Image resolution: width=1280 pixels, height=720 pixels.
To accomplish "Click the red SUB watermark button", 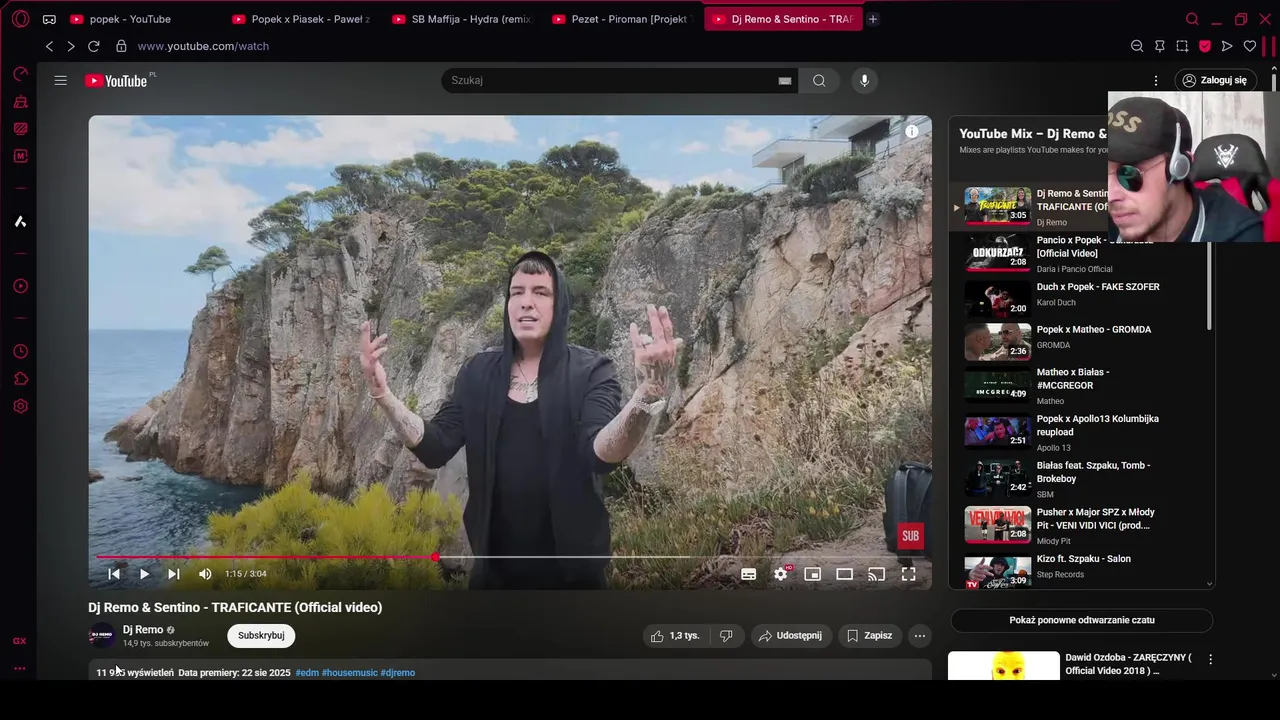I will (910, 536).
